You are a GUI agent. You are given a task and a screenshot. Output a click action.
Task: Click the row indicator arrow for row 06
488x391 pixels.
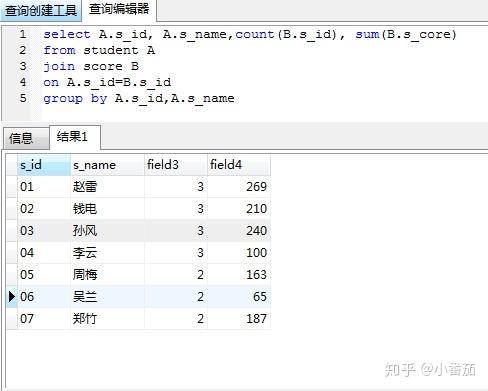[12, 297]
